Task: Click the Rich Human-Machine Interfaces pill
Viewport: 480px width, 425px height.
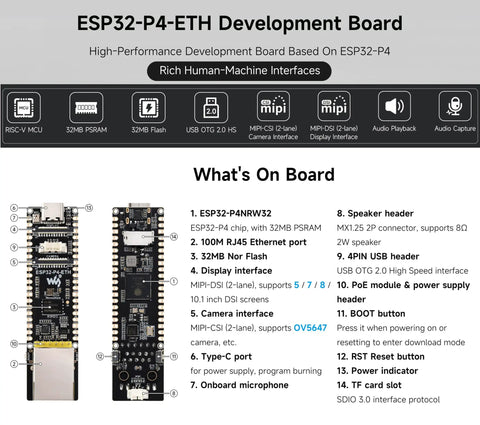Action: tap(239, 71)
